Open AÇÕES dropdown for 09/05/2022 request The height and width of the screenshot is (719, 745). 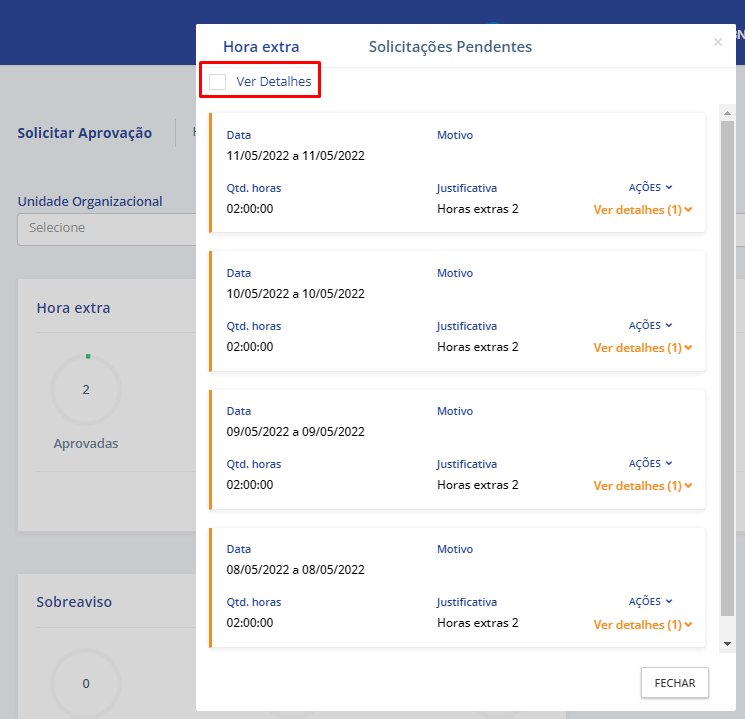(x=650, y=463)
